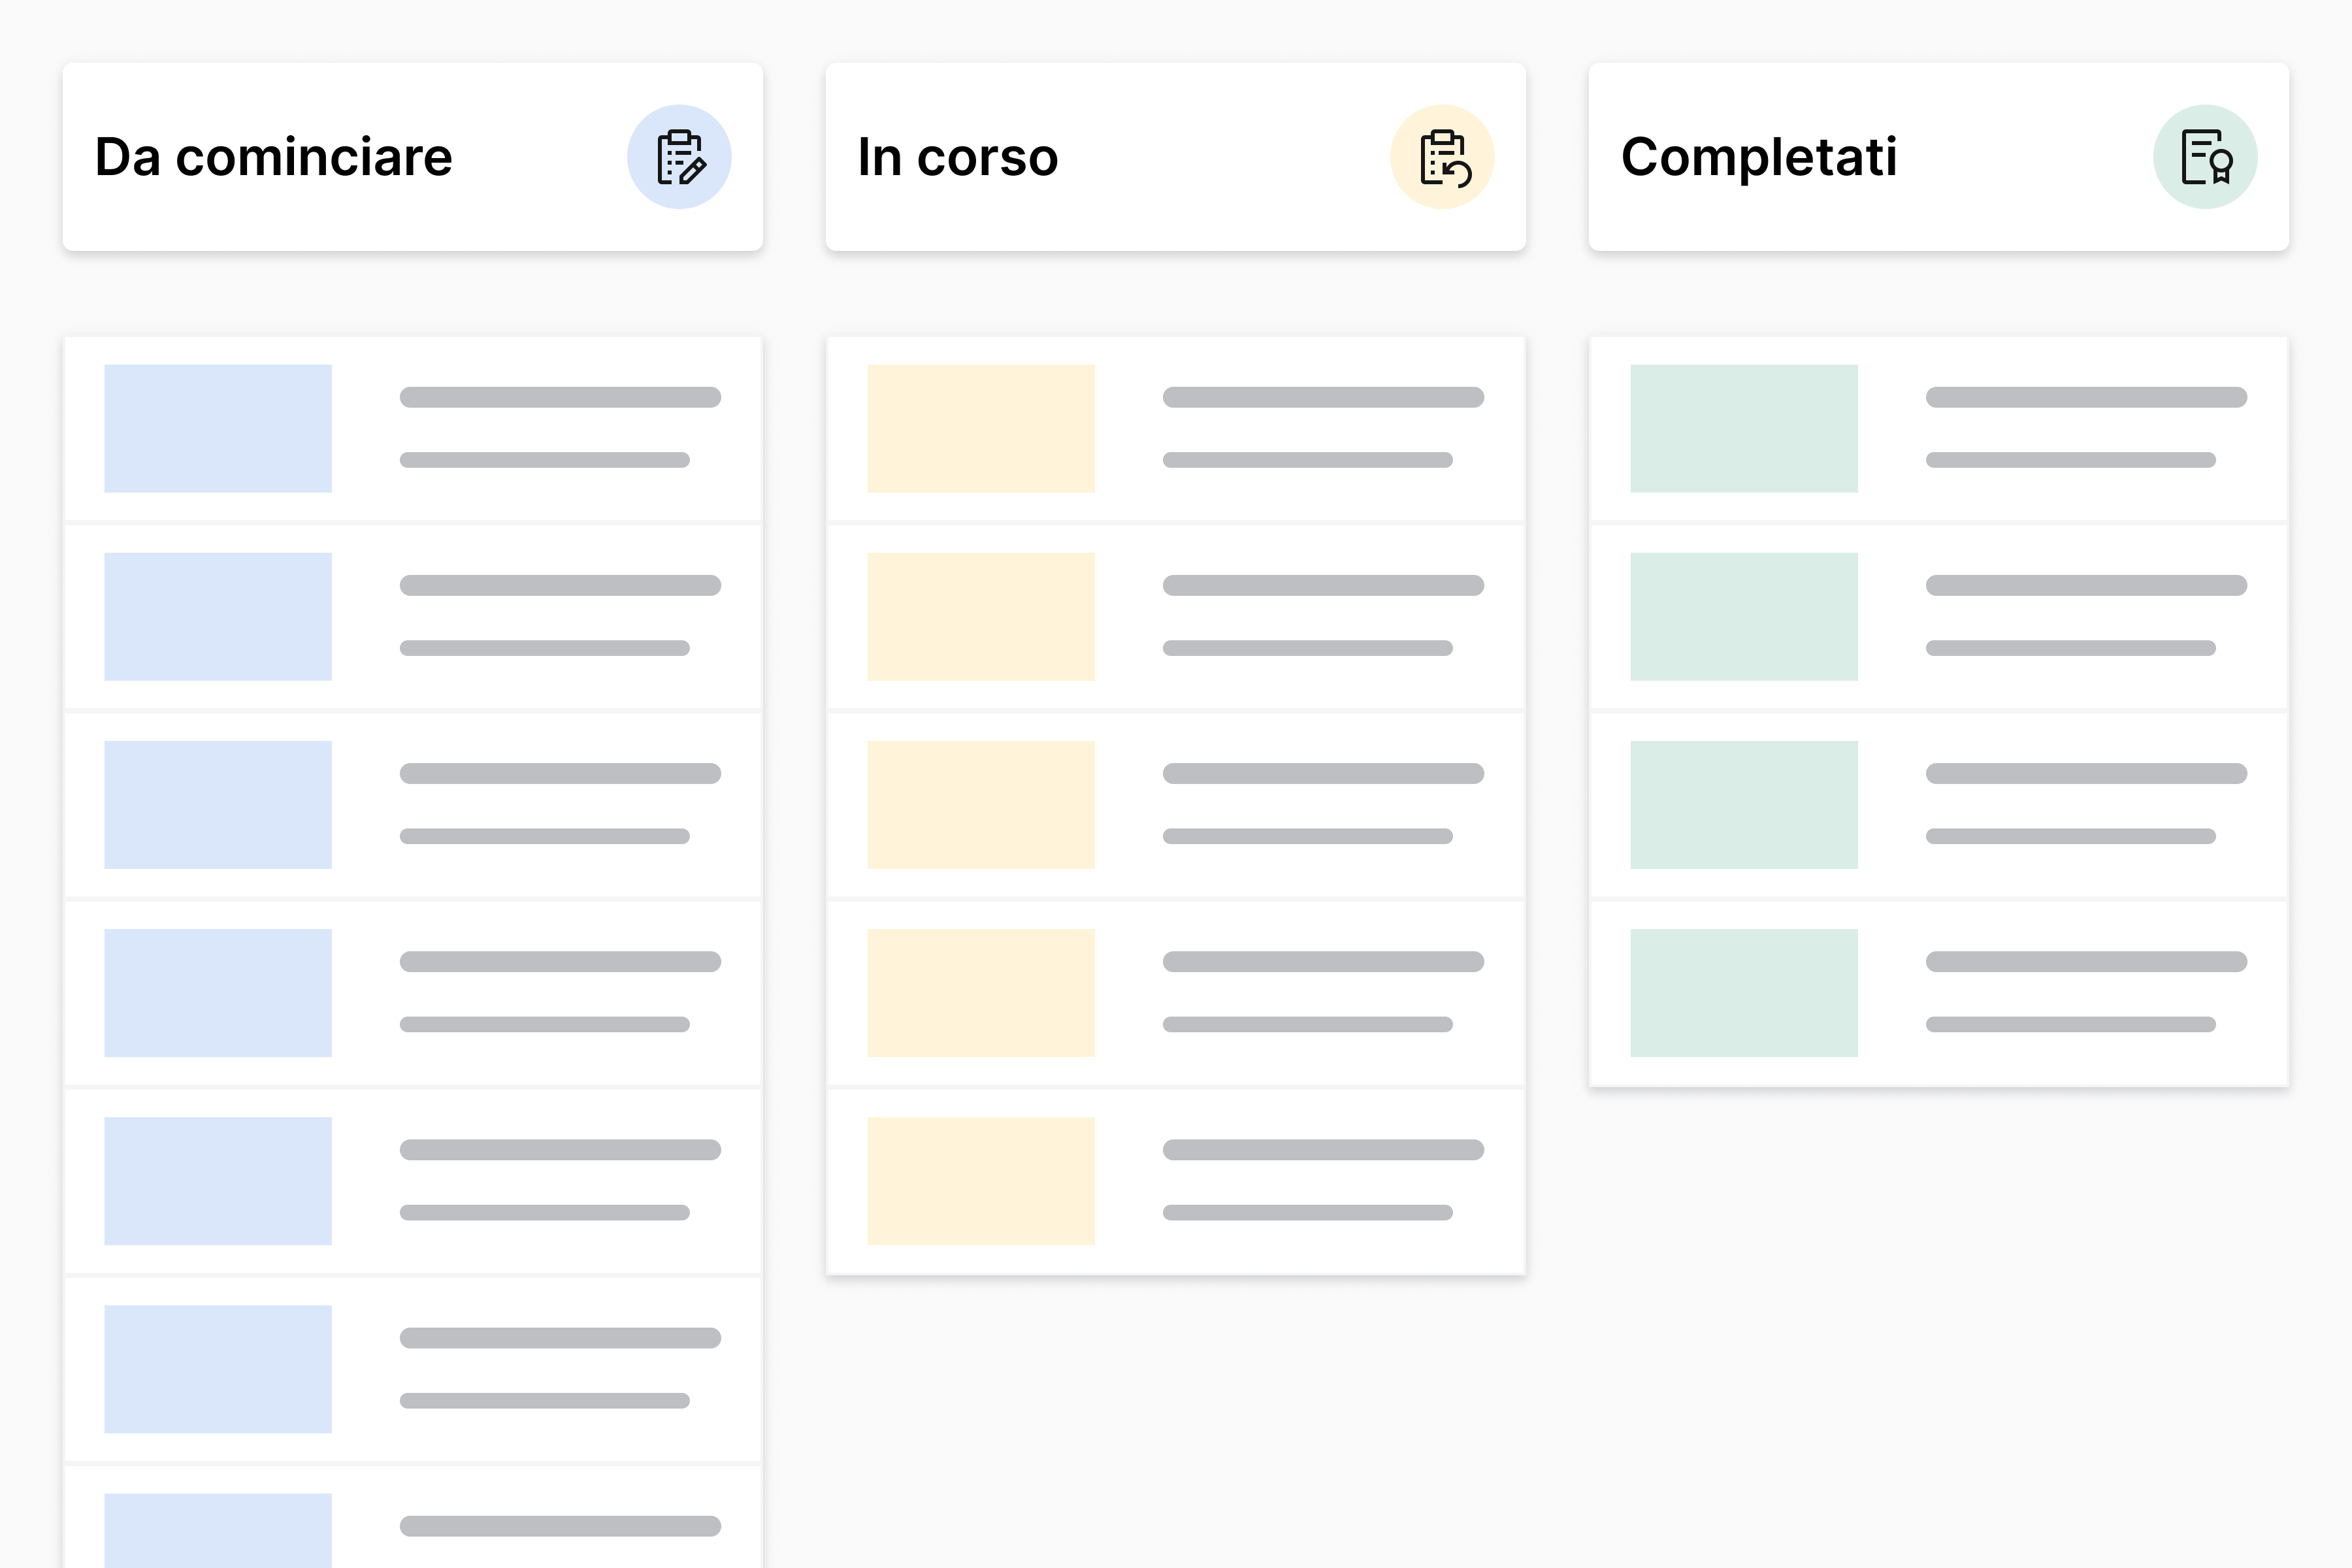Click the title line of second In corso card
The width and height of the screenshot is (2352, 1568).
(x=1323, y=585)
